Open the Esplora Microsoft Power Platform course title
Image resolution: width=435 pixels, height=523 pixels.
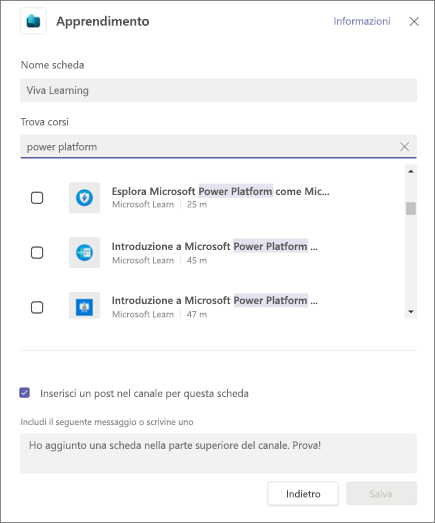(221, 191)
